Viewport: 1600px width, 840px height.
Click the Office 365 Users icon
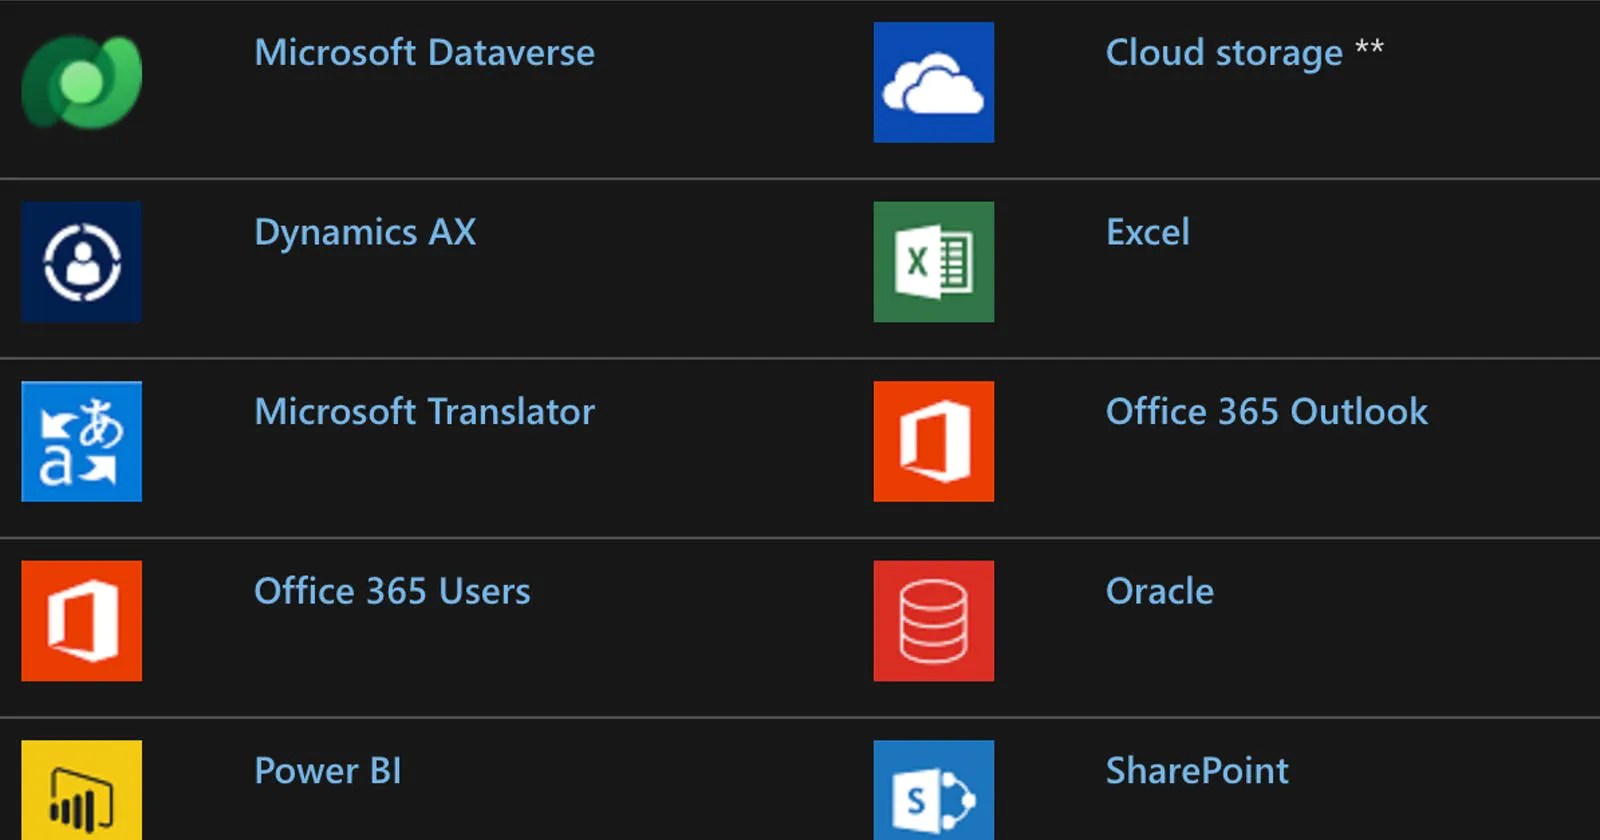click(81, 621)
